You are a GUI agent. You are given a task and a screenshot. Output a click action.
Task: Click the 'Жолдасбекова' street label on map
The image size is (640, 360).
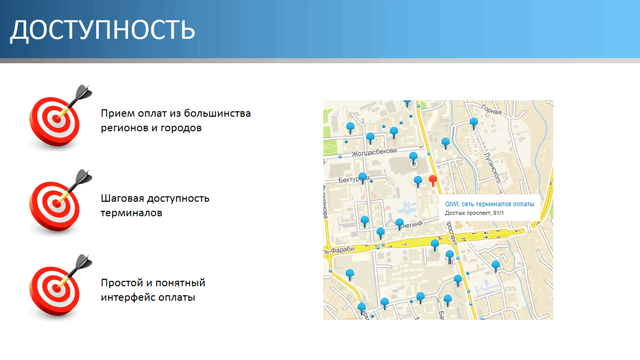coord(374,152)
